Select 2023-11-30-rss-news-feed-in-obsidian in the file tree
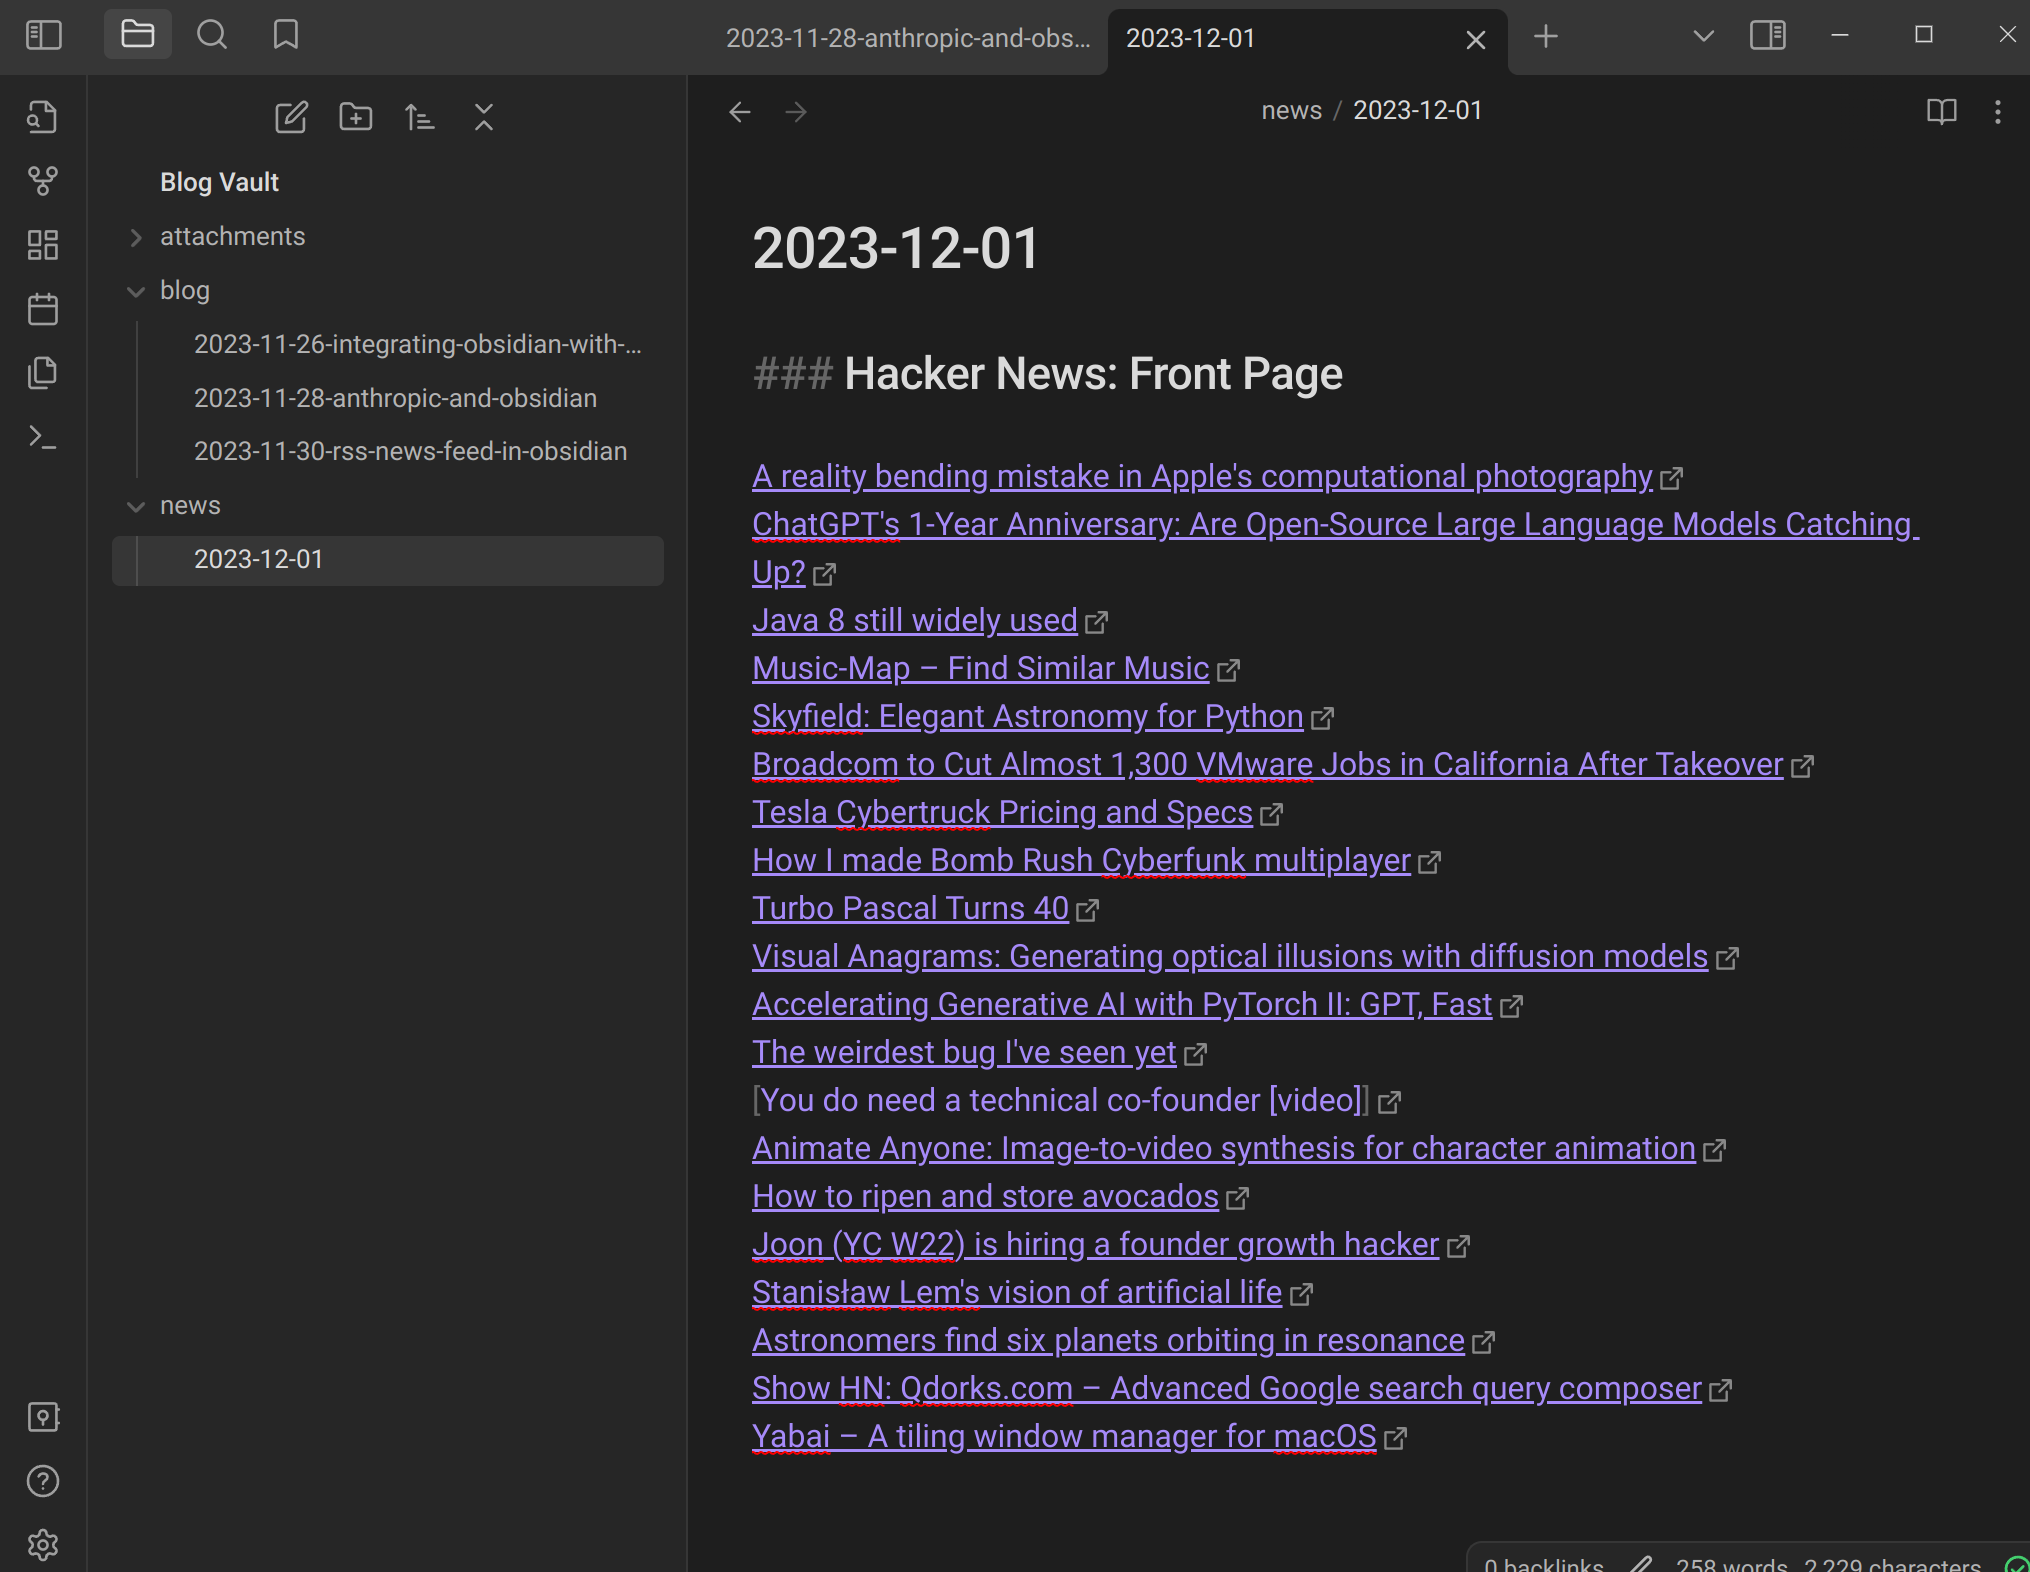The image size is (2030, 1572). [x=409, y=451]
